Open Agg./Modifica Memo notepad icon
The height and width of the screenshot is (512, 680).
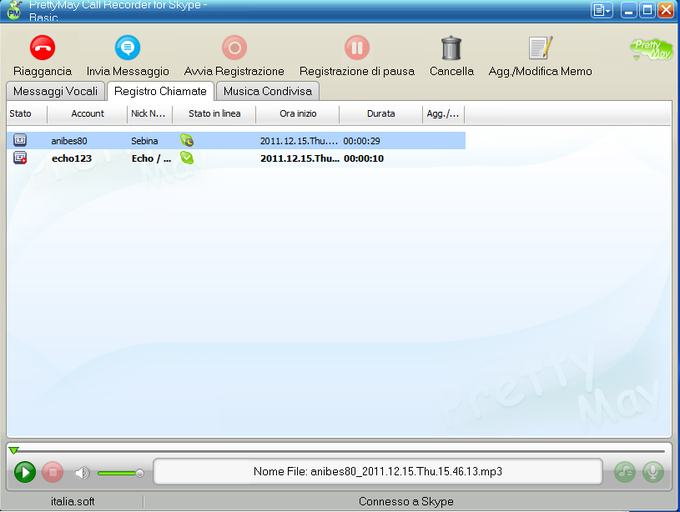(x=540, y=47)
